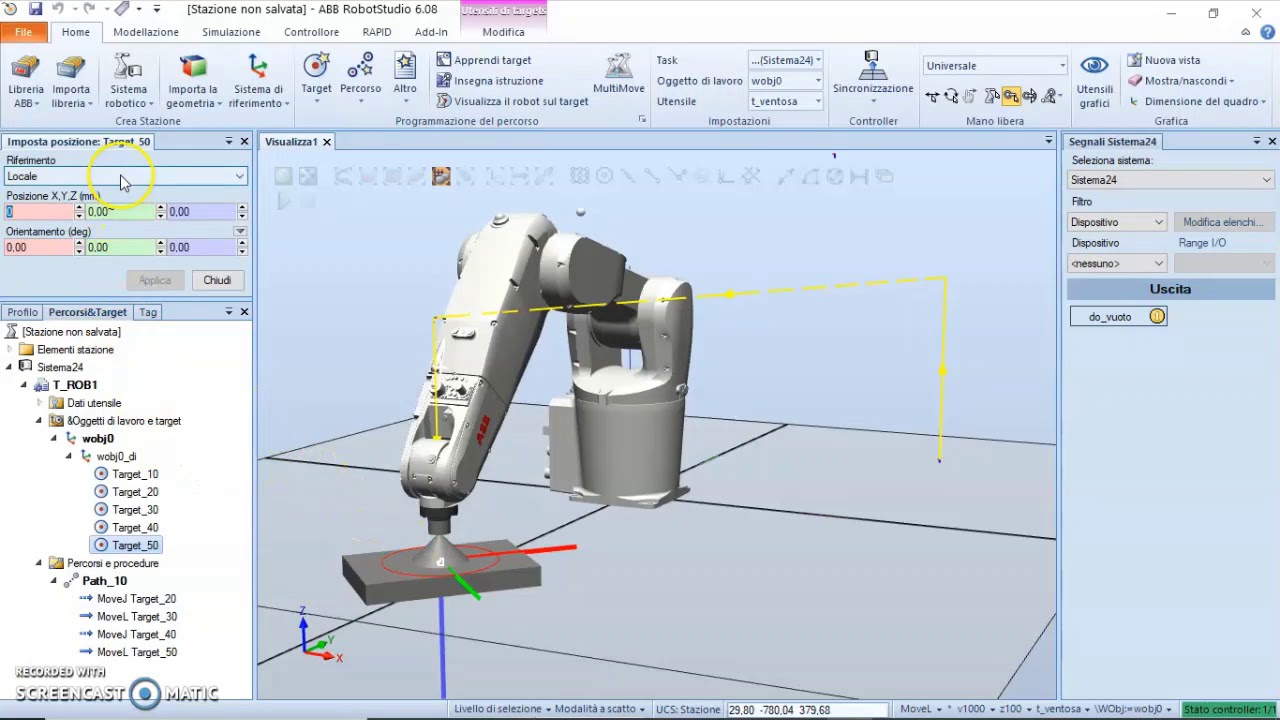Image resolution: width=1280 pixels, height=720 pixels.
Task: Switch to the Profilo tab
Action: 22,312
